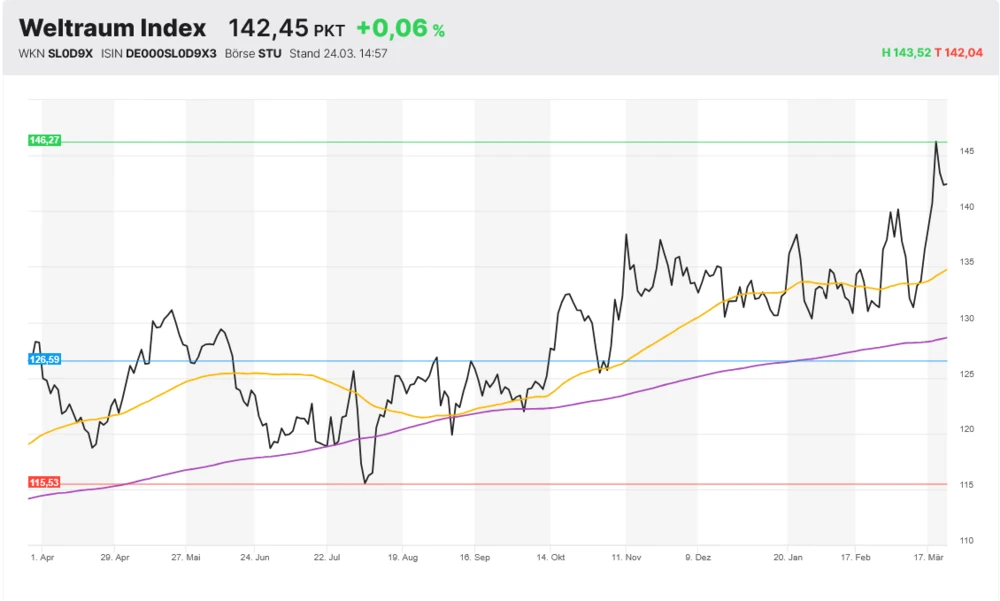Select the 17. Mär axis label
Screen dimensions: 1000x601
coord(928,557)
